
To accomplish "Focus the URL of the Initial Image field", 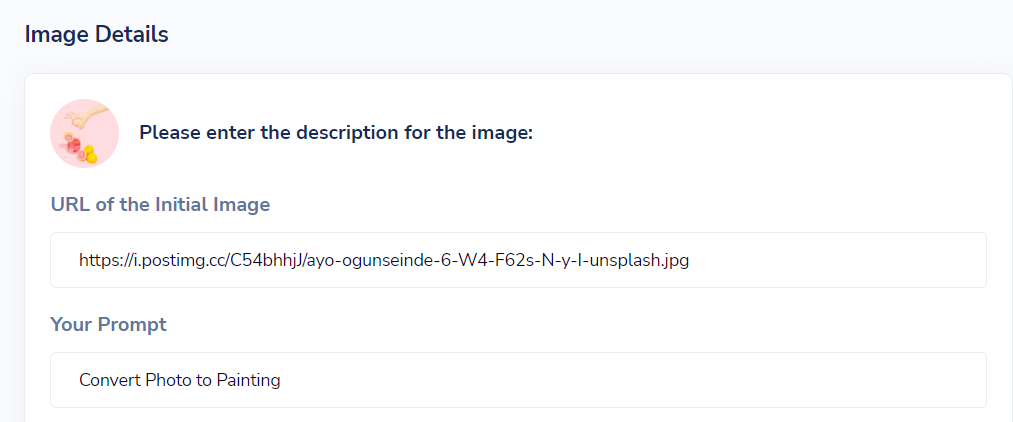I will point(518,260).
